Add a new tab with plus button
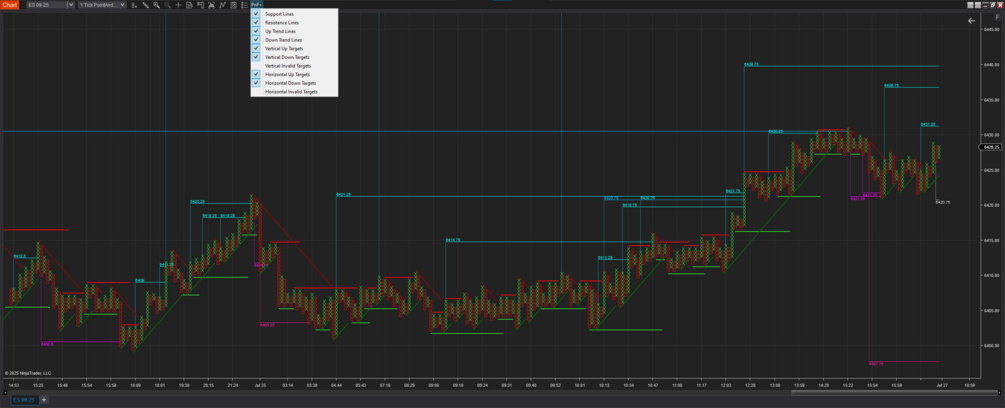Viewport: 1005px width, 408px height. pos(44,400)
